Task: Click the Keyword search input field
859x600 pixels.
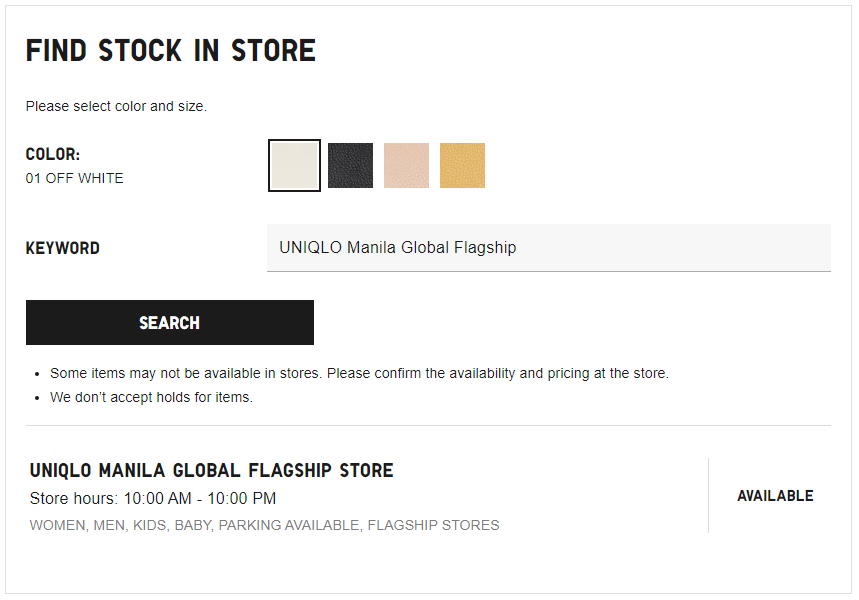Action: [548, 248]
